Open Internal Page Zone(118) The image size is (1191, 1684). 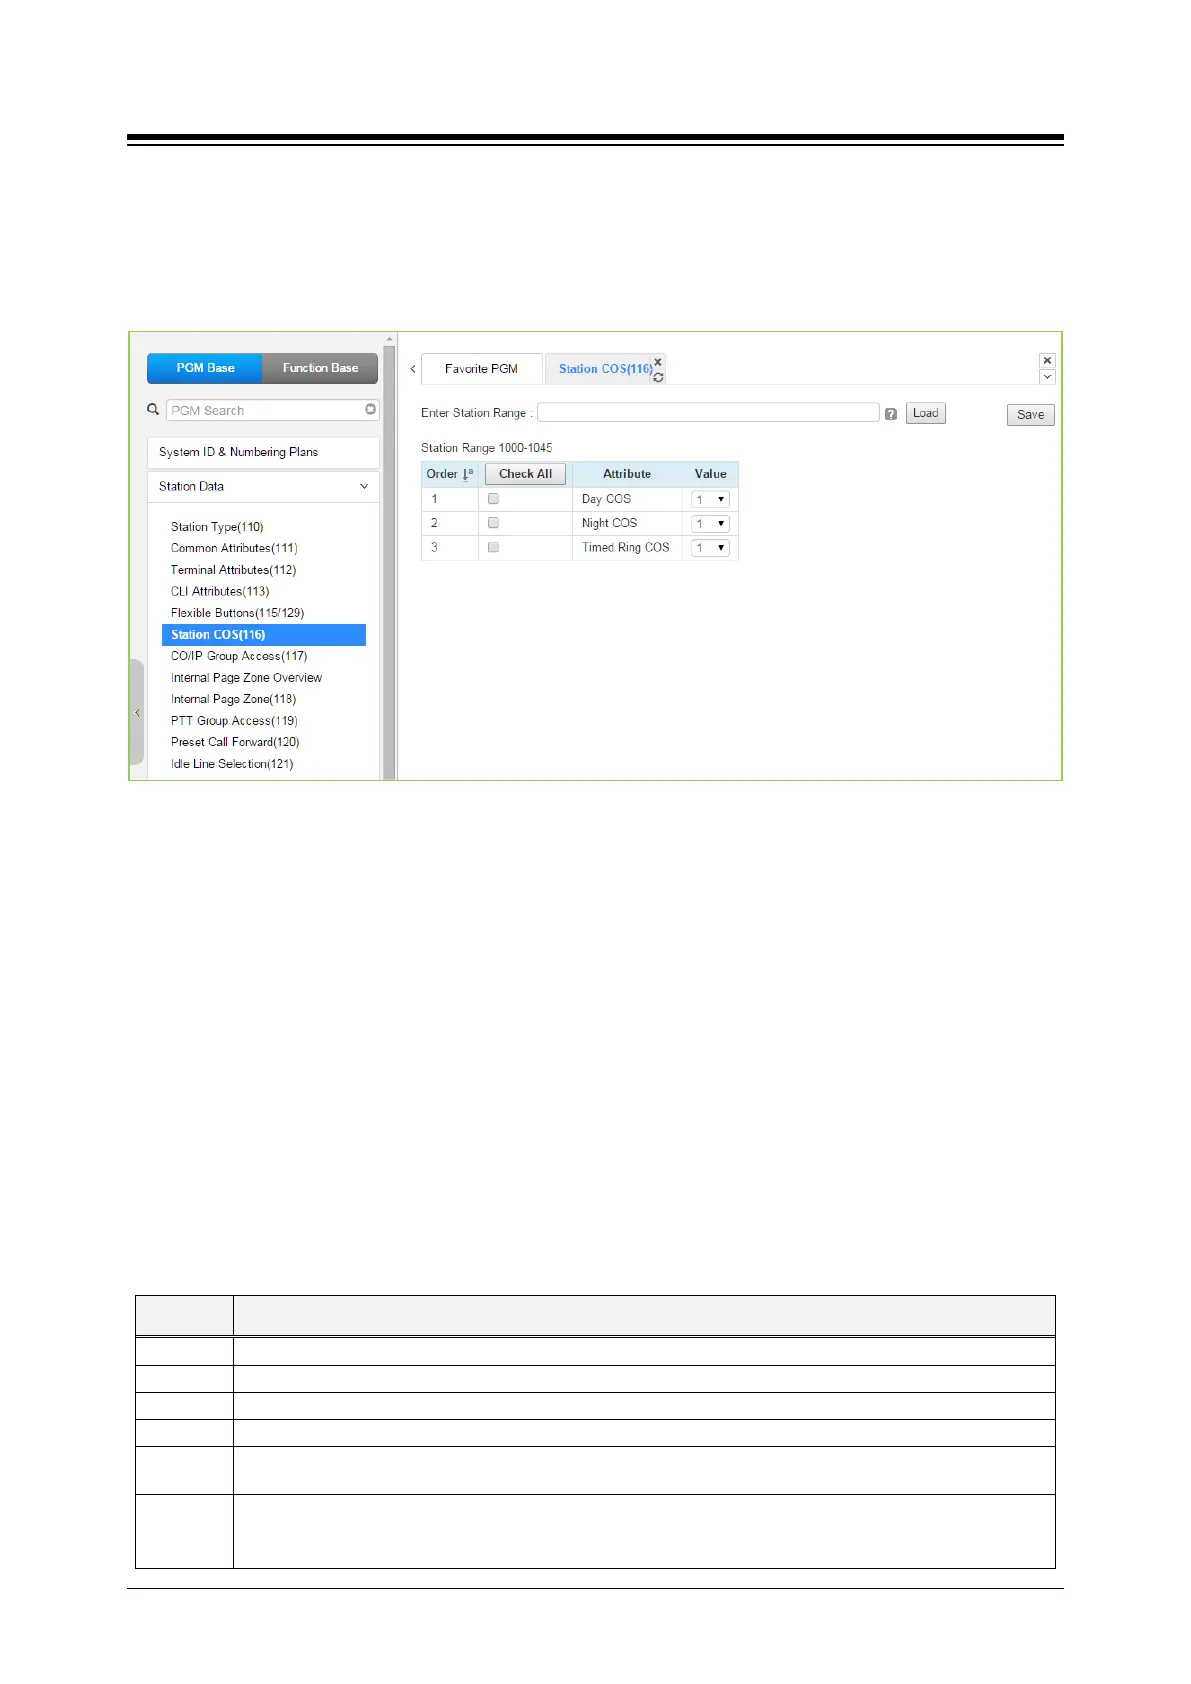[233, 699]
